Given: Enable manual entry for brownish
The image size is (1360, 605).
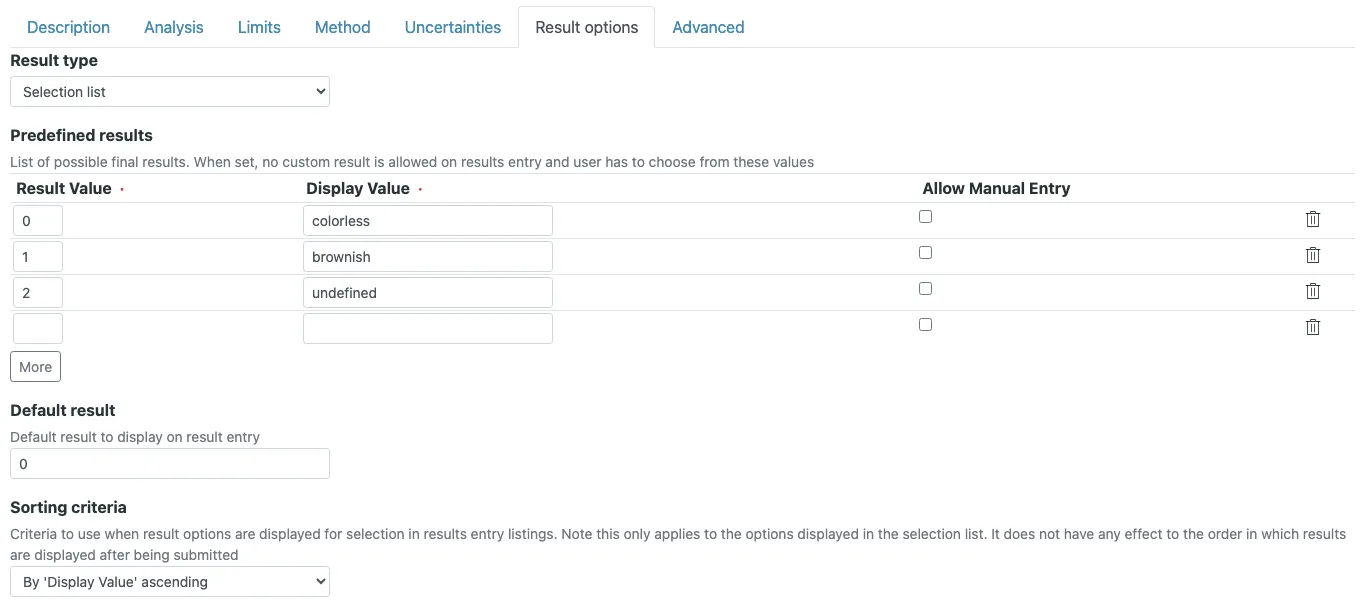Looking at the screenshot, I should pos(925,252).
